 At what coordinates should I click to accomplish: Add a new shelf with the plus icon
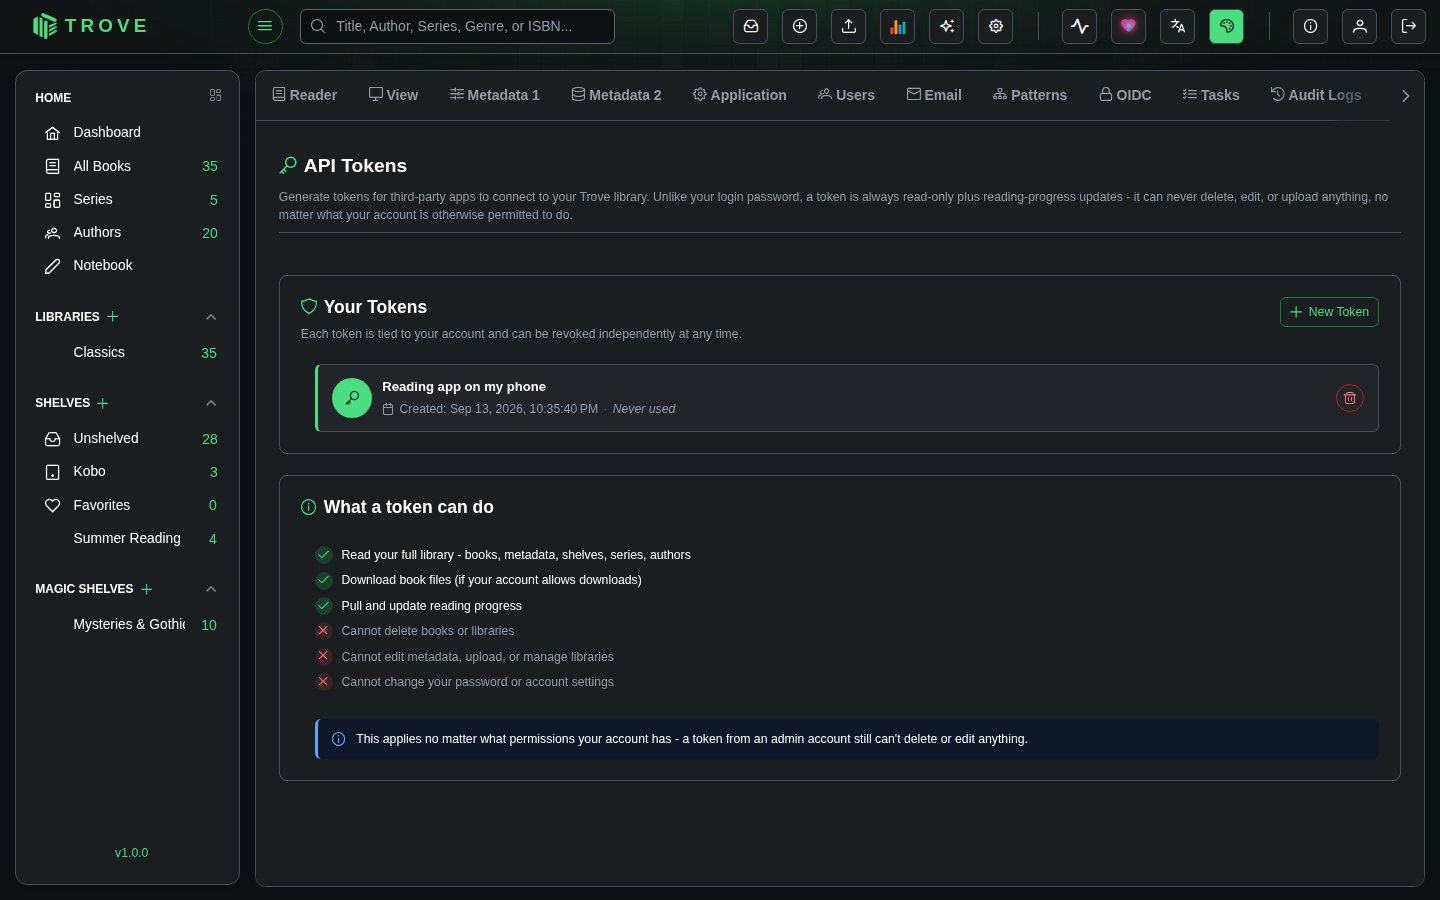pos(103,403)
